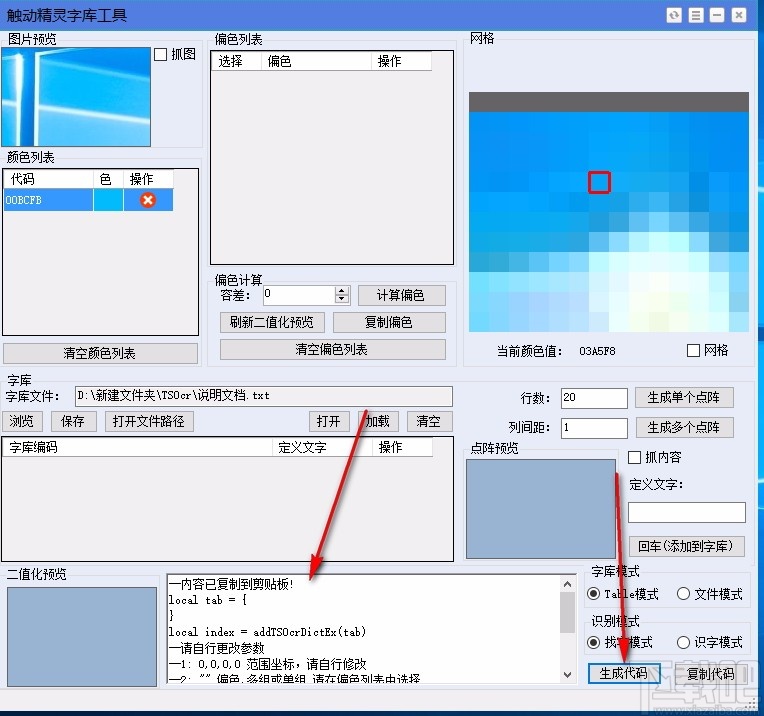Screen dimensions: 764x716
Task: Click 生成单个点阵 button
Action: point(684,398)
